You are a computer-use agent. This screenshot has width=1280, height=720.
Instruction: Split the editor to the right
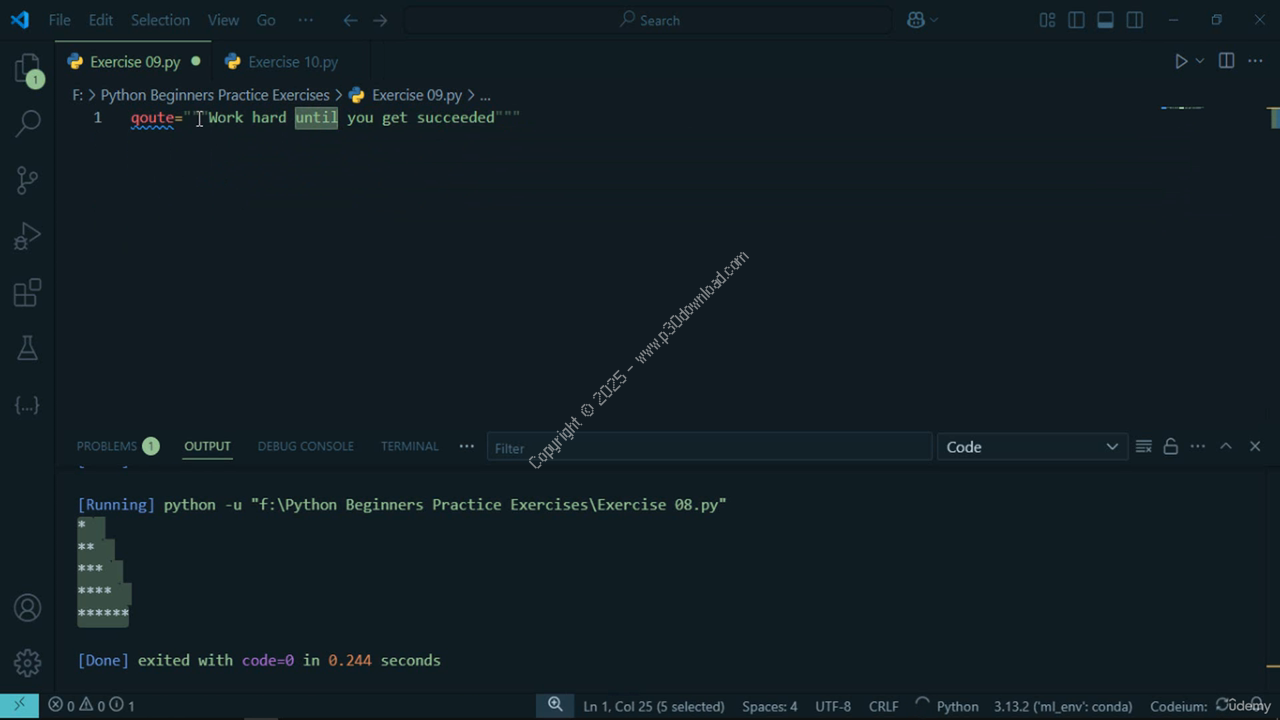coord(1226,61)
